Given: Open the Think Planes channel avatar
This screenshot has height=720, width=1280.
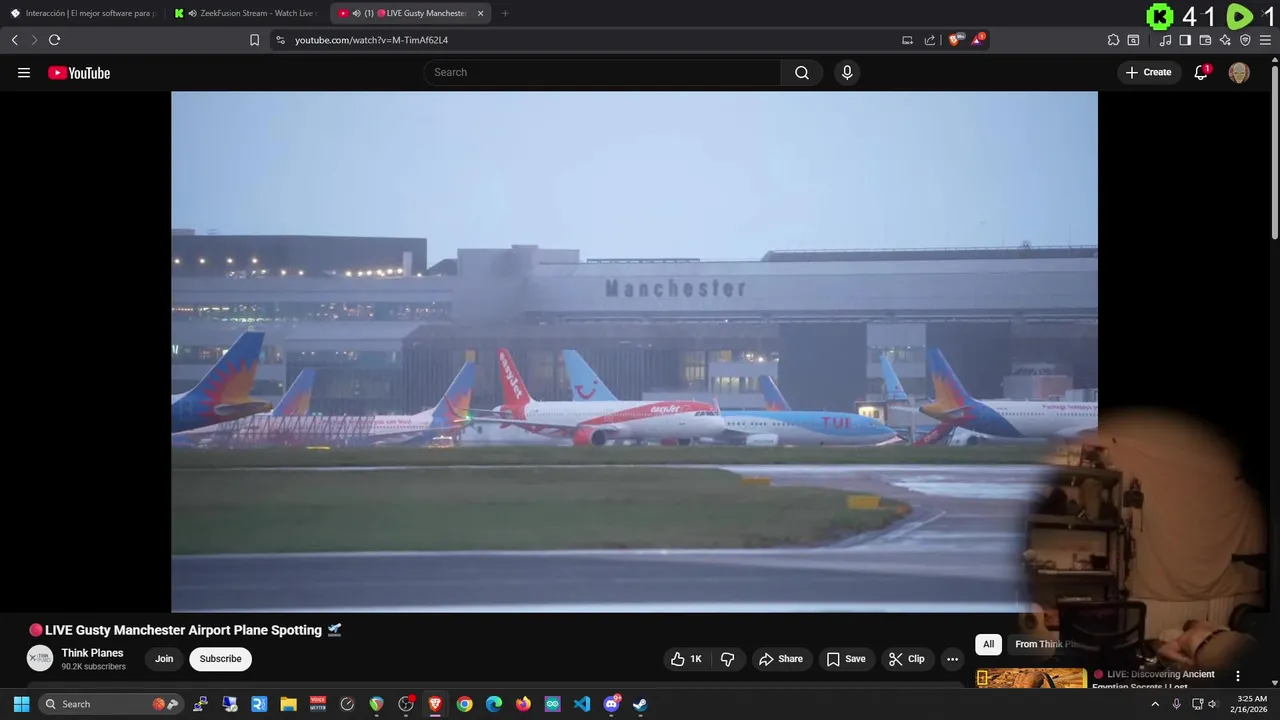Looking at the screenshot, I should (x=39, y=658).
